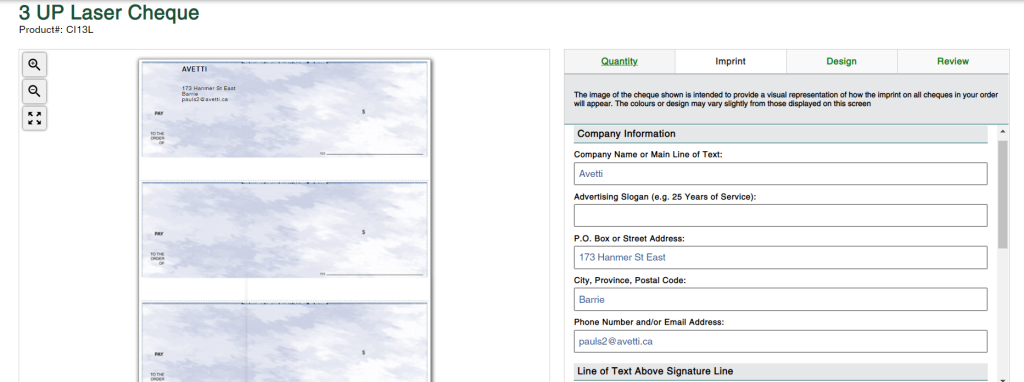This screenshot has width=1024, height=382.
Task: Zoom out of the cheque preview
Action: [x=35, y=91]
